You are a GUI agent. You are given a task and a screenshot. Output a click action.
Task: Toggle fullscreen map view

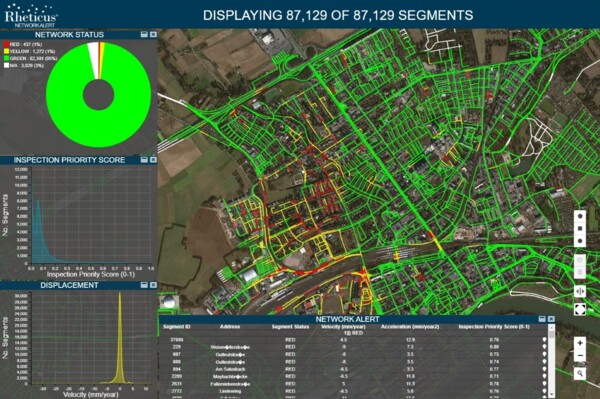580,309
